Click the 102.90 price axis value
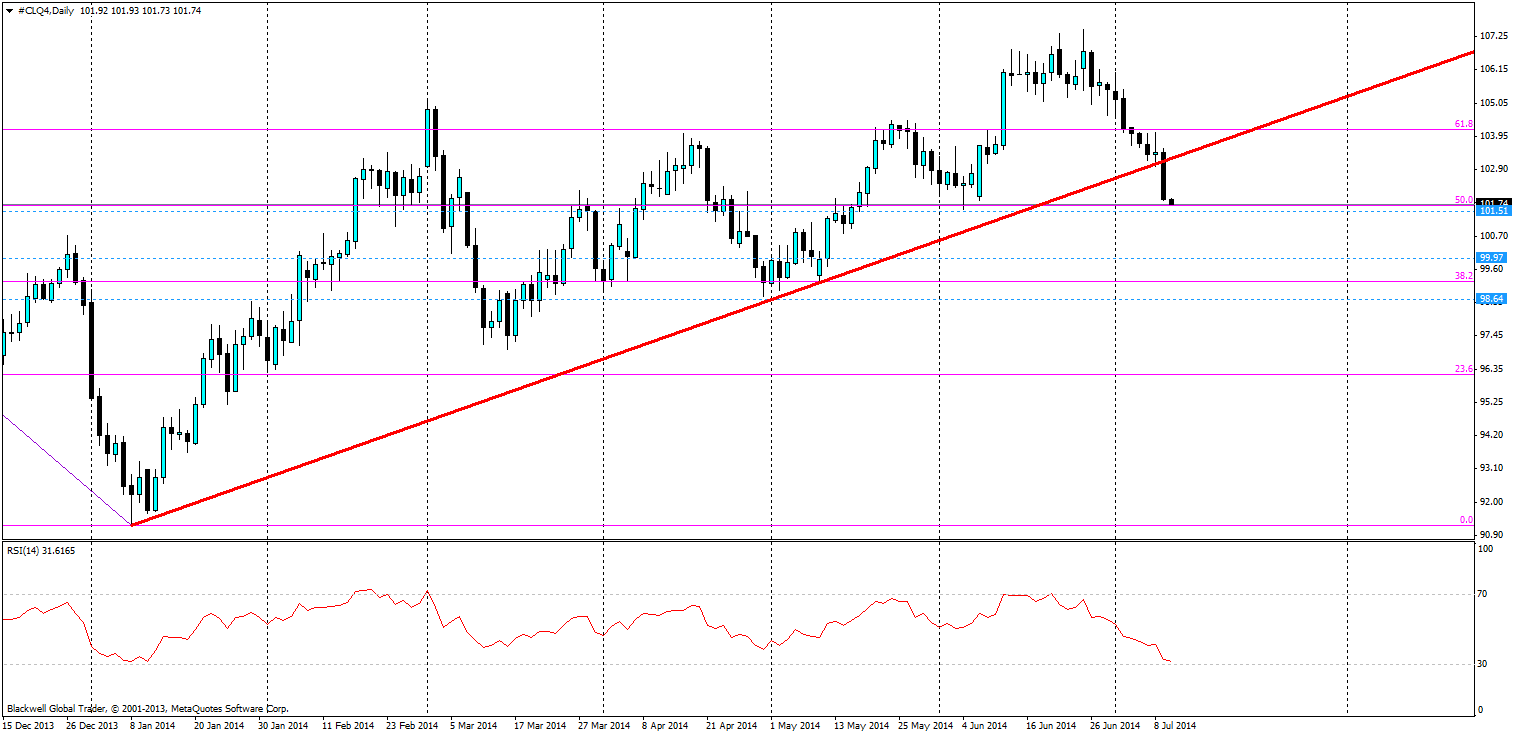This screenshot has width=1514, height=734. 1493,168
